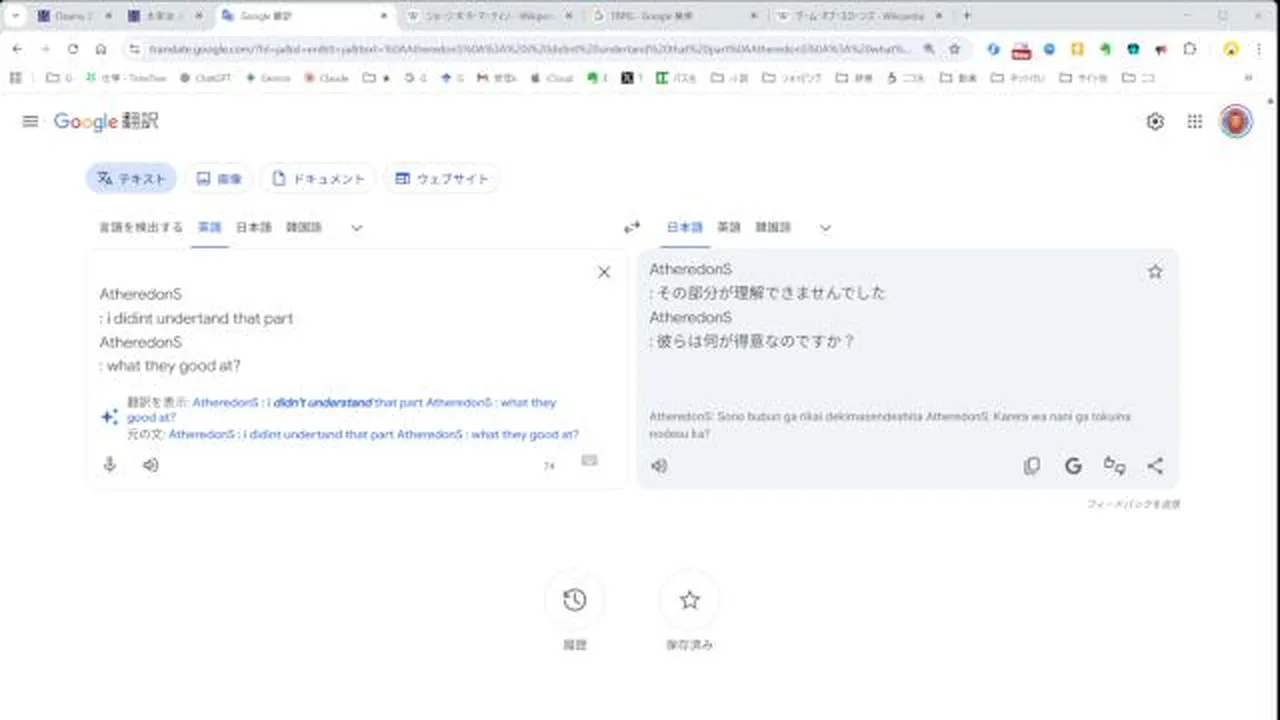
Task: Click the address bar URL
Action: pyautogui.click(x=530, y=49)
